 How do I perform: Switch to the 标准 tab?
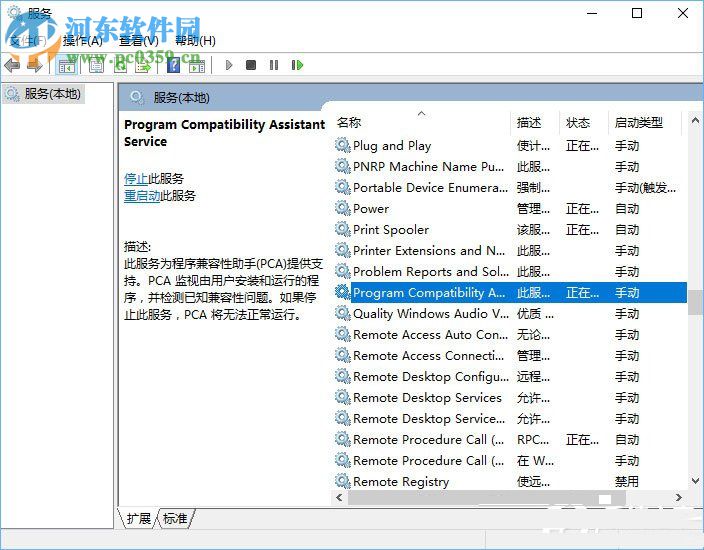(175, 519)
